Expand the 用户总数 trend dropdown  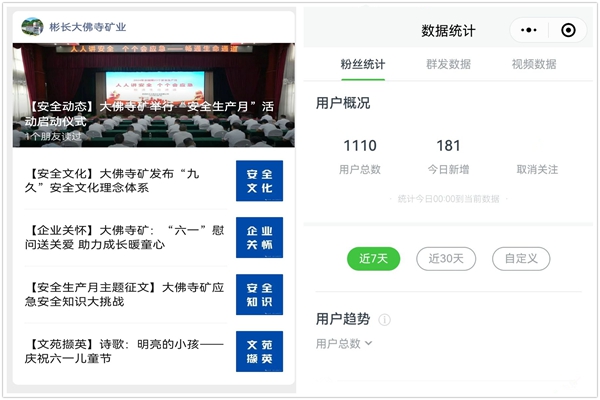344,343
